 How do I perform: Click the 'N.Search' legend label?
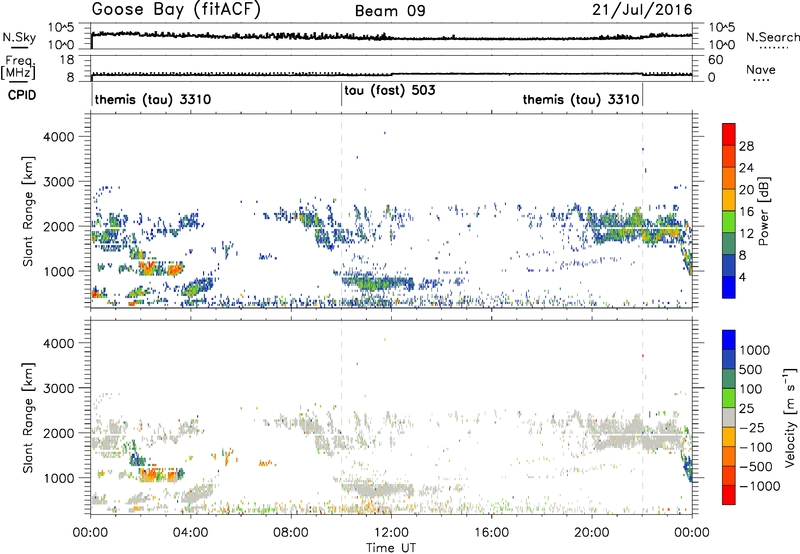tap(772, 37)
